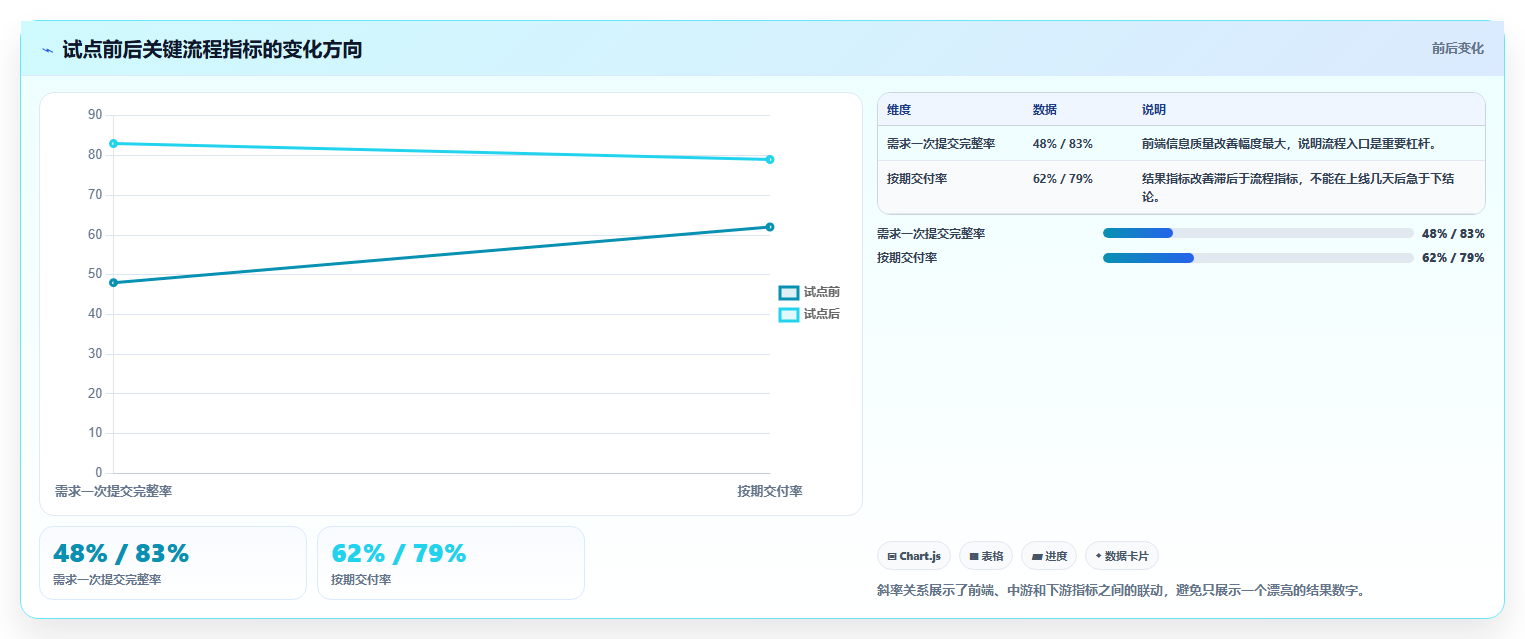Click the 试点后 data point at 79

(770, 159)
